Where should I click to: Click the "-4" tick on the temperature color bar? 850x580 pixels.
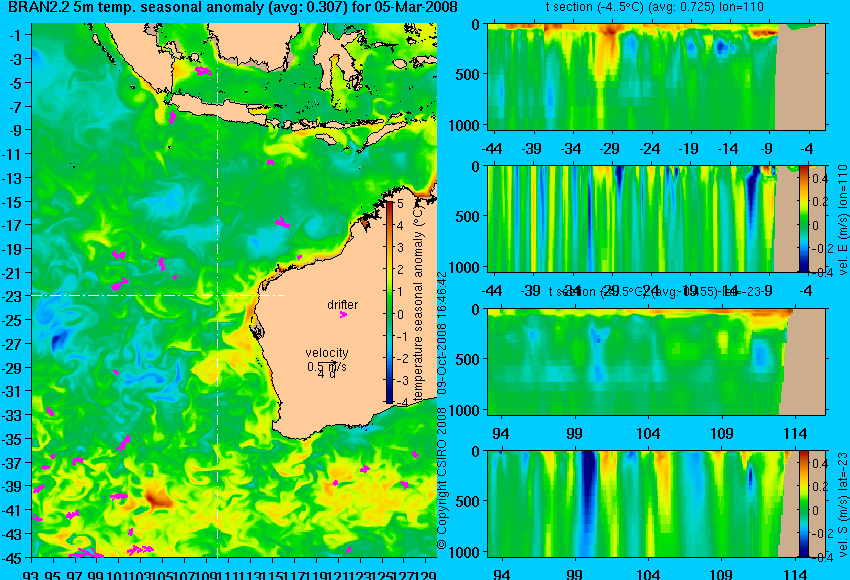coord(401,403)
